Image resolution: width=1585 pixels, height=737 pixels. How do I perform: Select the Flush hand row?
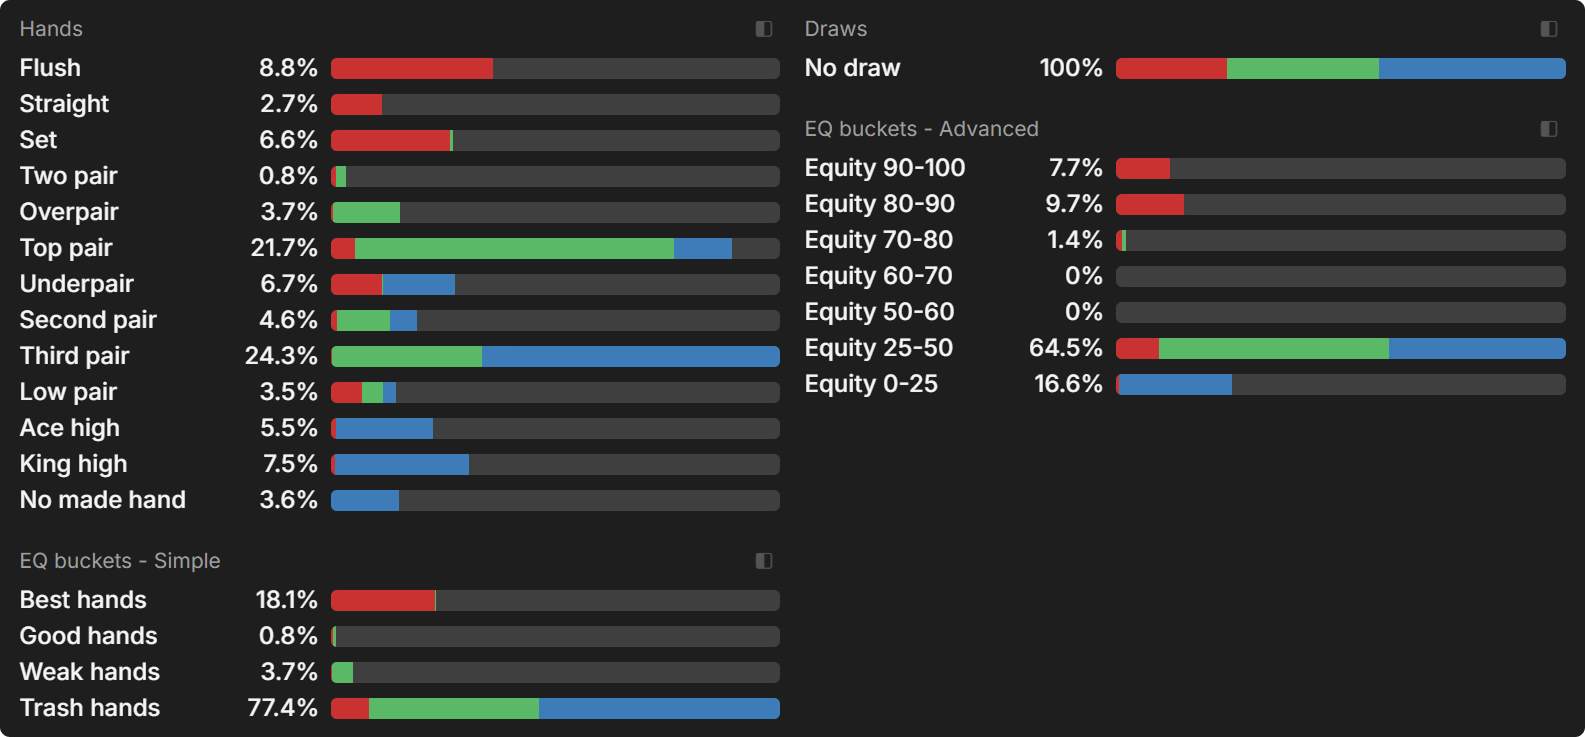50,68
